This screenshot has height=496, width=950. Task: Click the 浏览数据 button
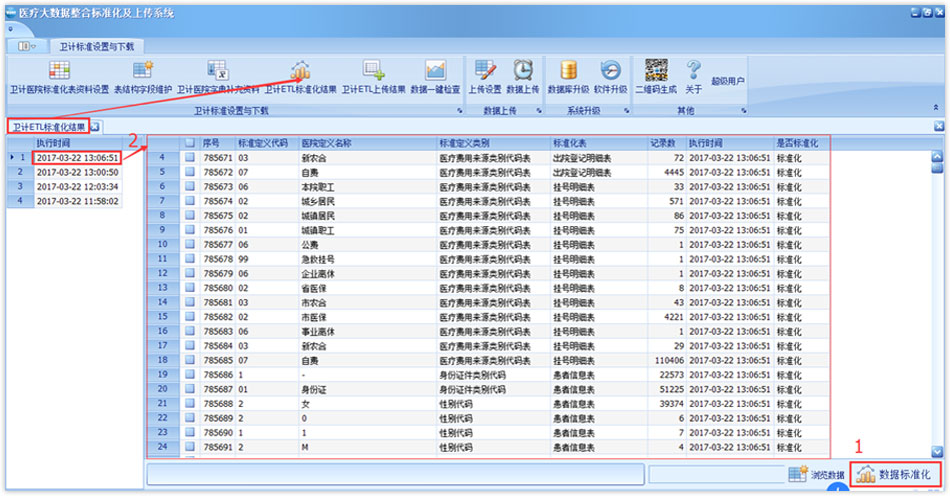817,474
